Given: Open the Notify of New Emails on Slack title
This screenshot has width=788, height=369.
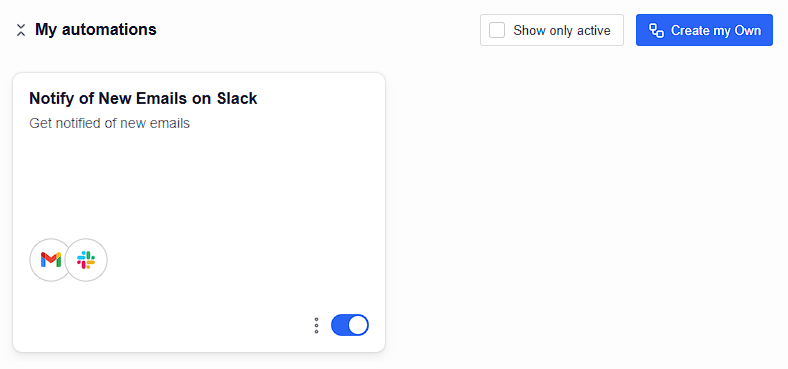Looking at the screenshot, I should click(143, 99).
